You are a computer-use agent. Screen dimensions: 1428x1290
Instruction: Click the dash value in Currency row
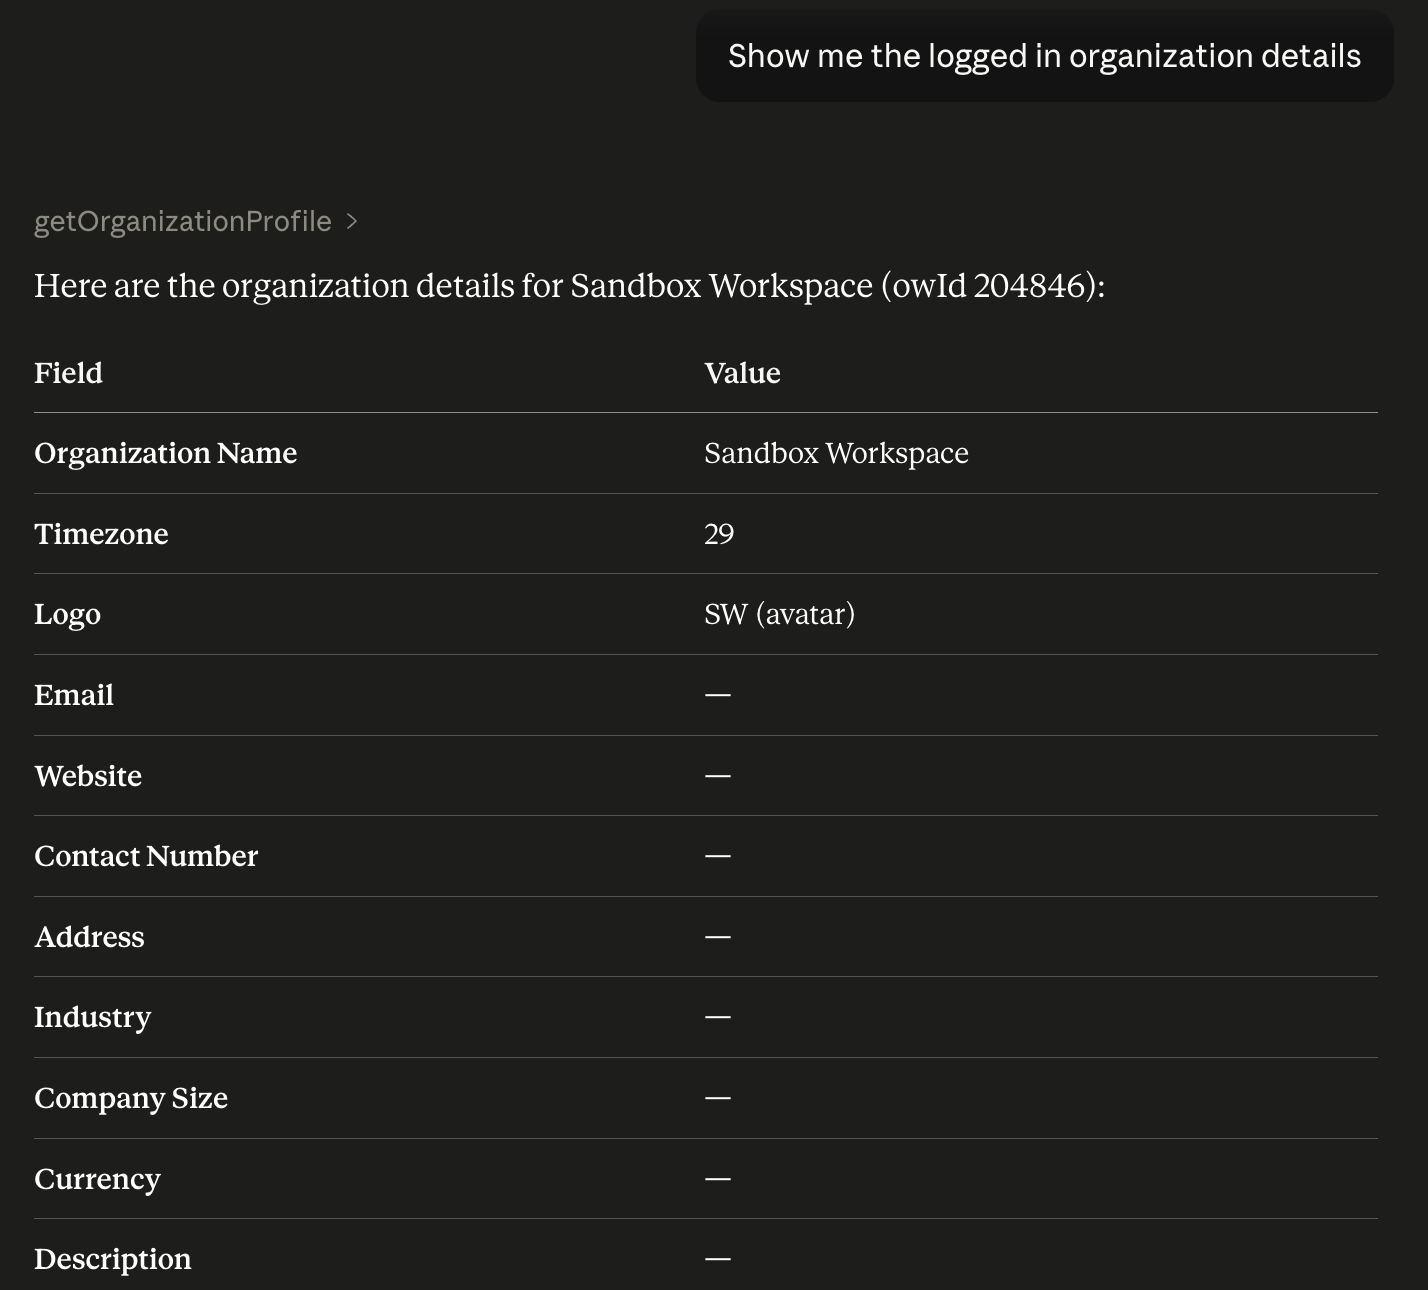(718, 1179)
